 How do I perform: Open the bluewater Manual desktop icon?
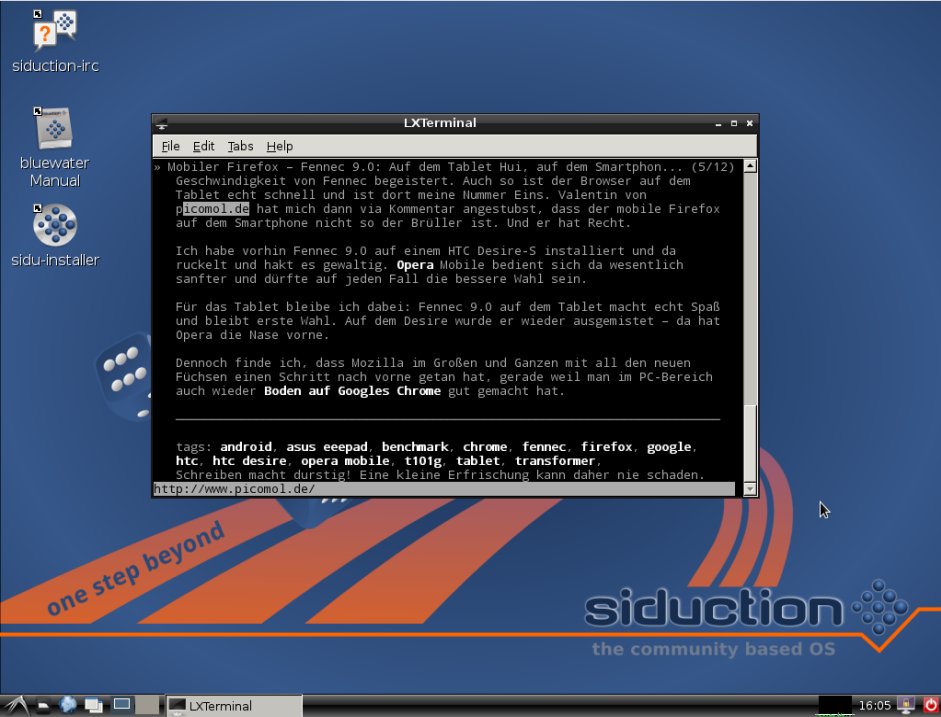pyautogui.click(x=55, y=147)
